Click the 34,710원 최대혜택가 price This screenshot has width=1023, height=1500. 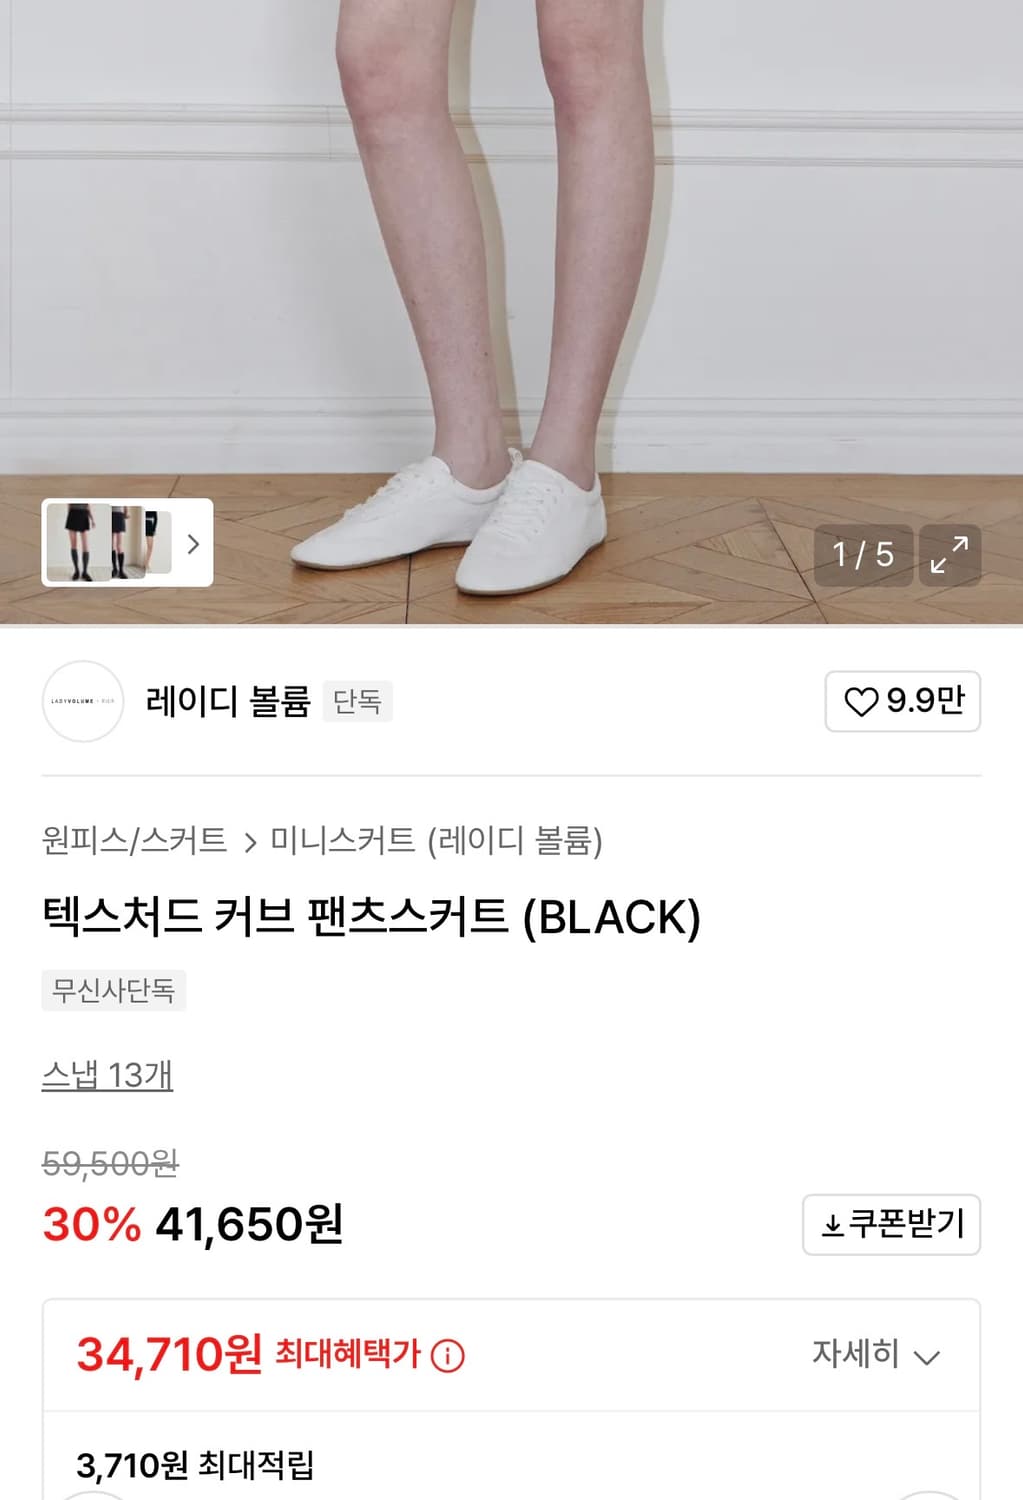tap(248, 1355)
